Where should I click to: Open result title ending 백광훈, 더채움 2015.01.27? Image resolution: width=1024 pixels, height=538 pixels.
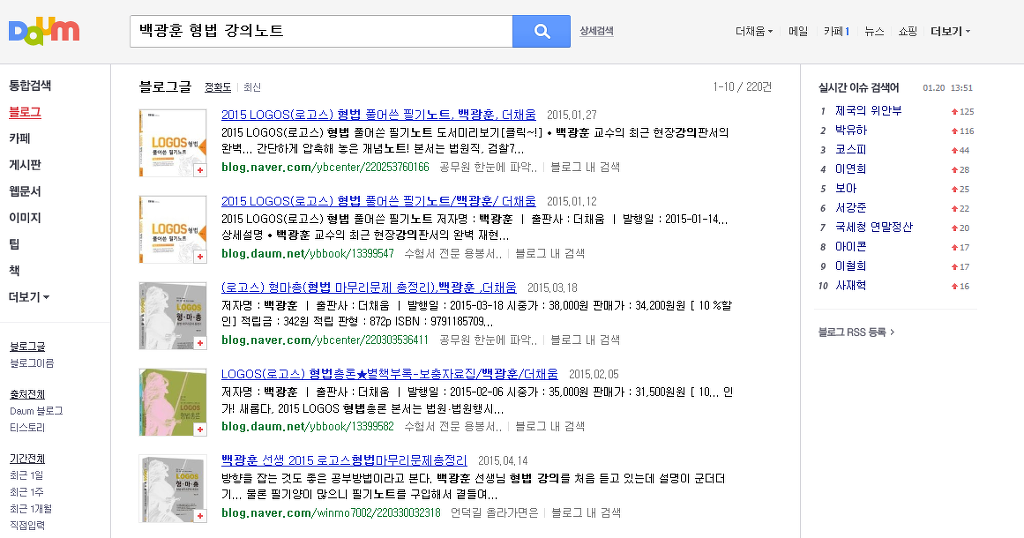point(378,114)
